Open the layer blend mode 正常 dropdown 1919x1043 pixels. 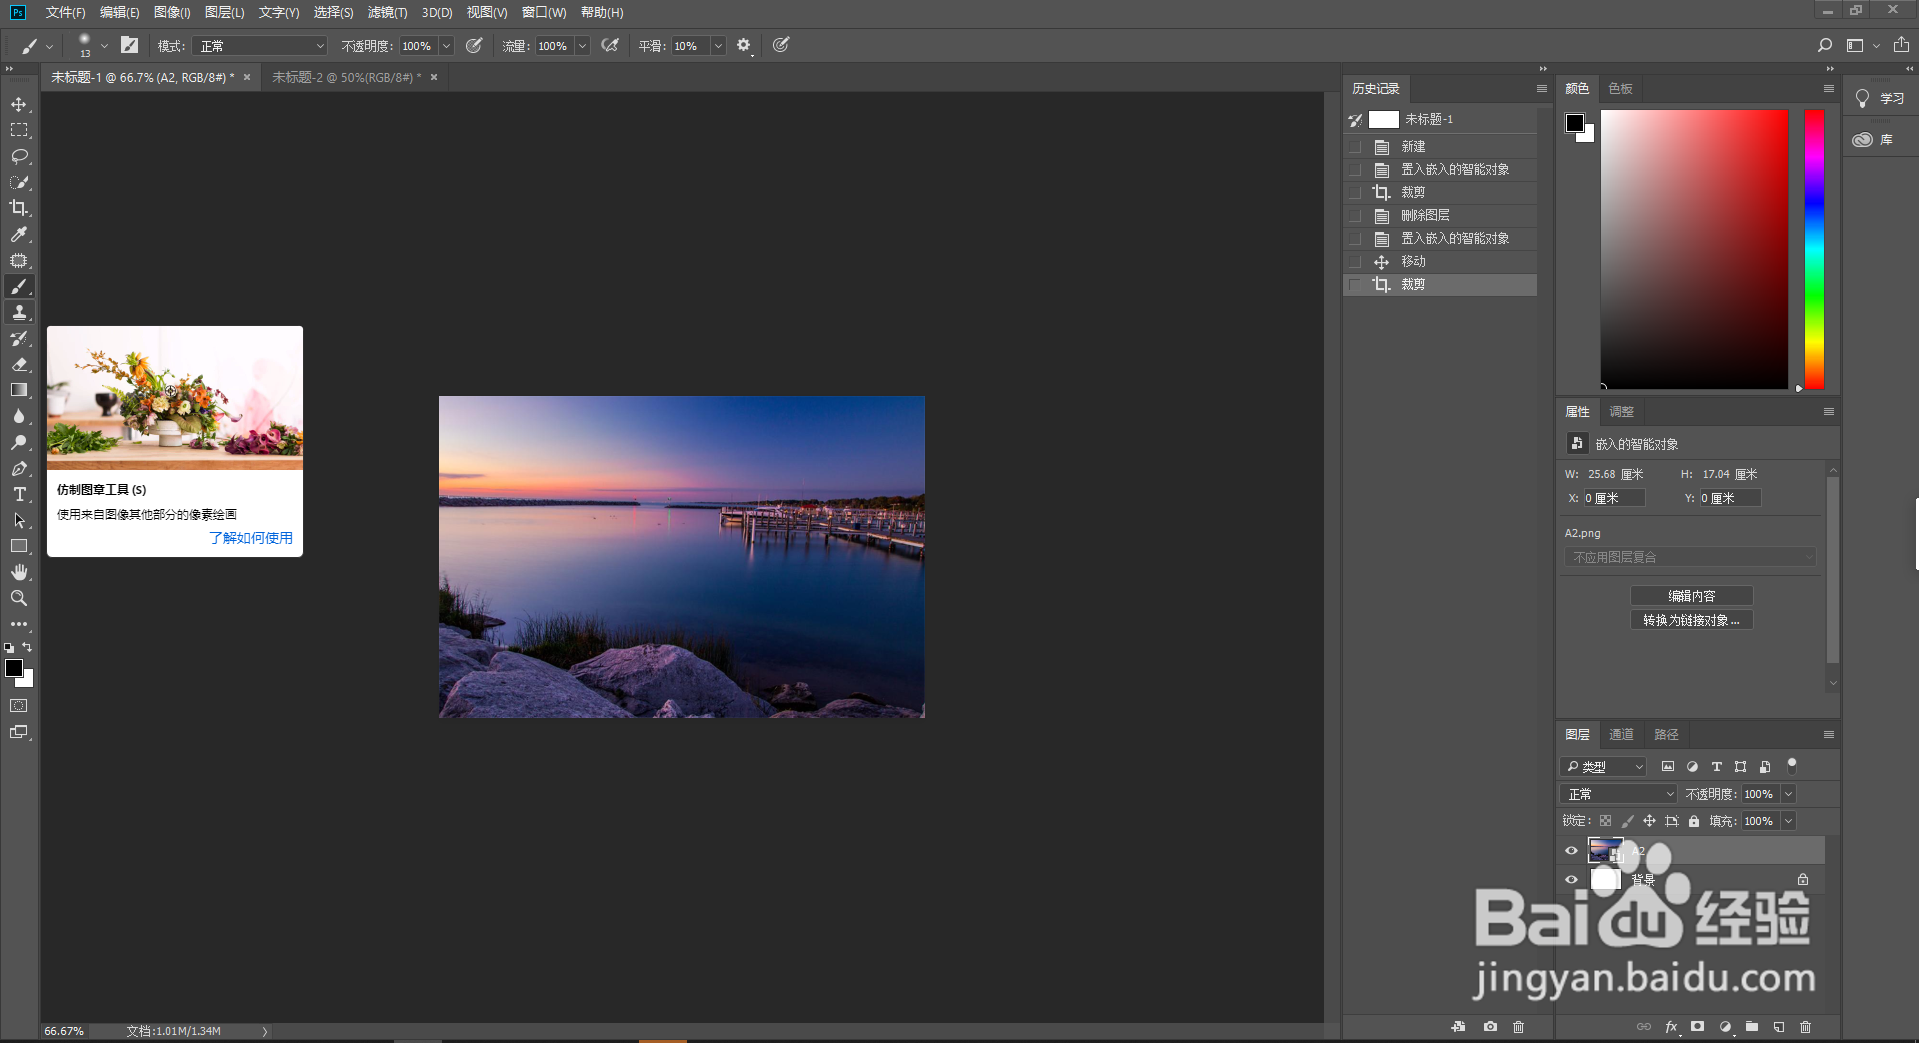pos(1617,794)
